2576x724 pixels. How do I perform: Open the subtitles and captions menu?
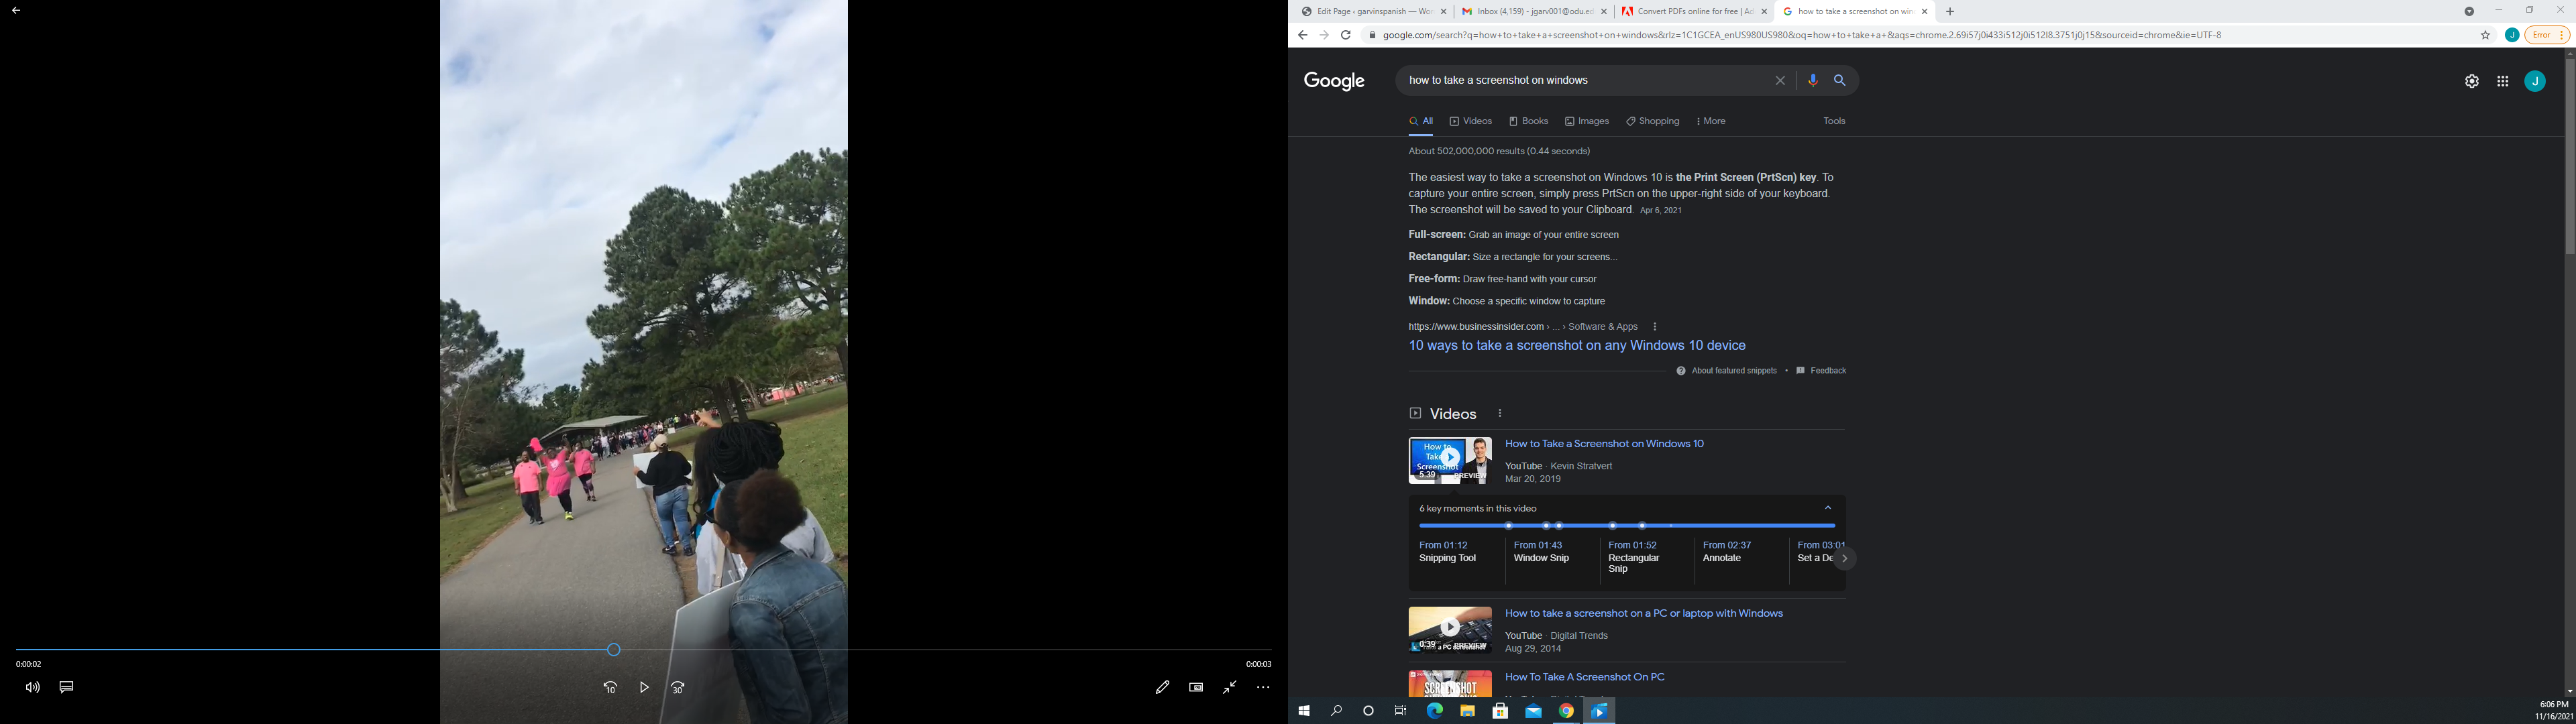point(66,687)
